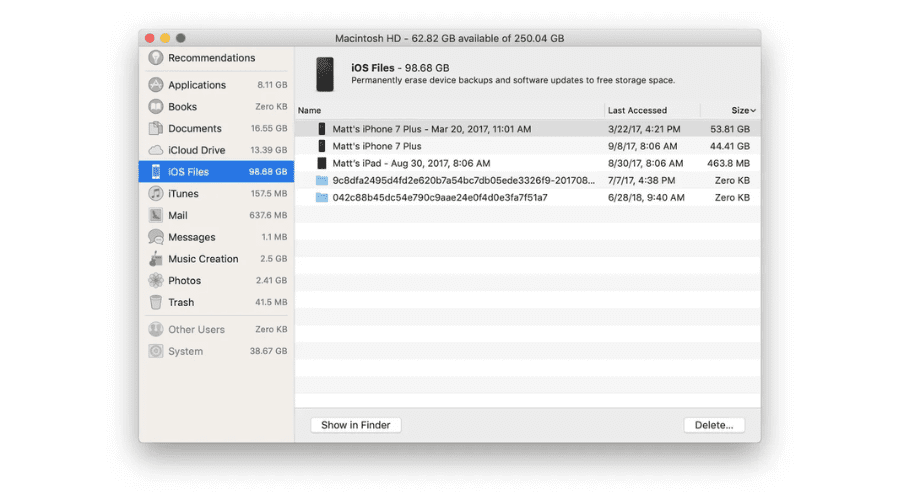Click the 53.81 GB size value
This screenshot has width=900, height=500.
730,129
